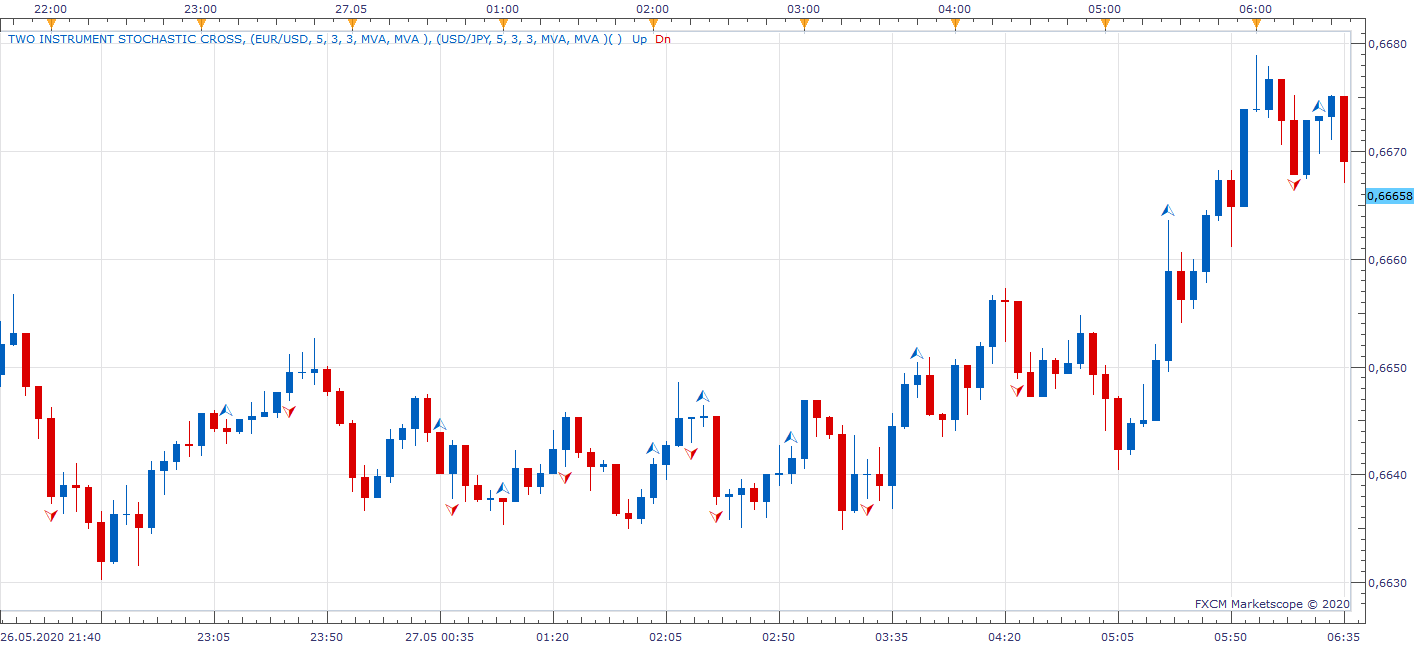Click the blue Up signal arrow around 02:55
This screenshot has height=649, width=1423.
[x=791, y=437]
